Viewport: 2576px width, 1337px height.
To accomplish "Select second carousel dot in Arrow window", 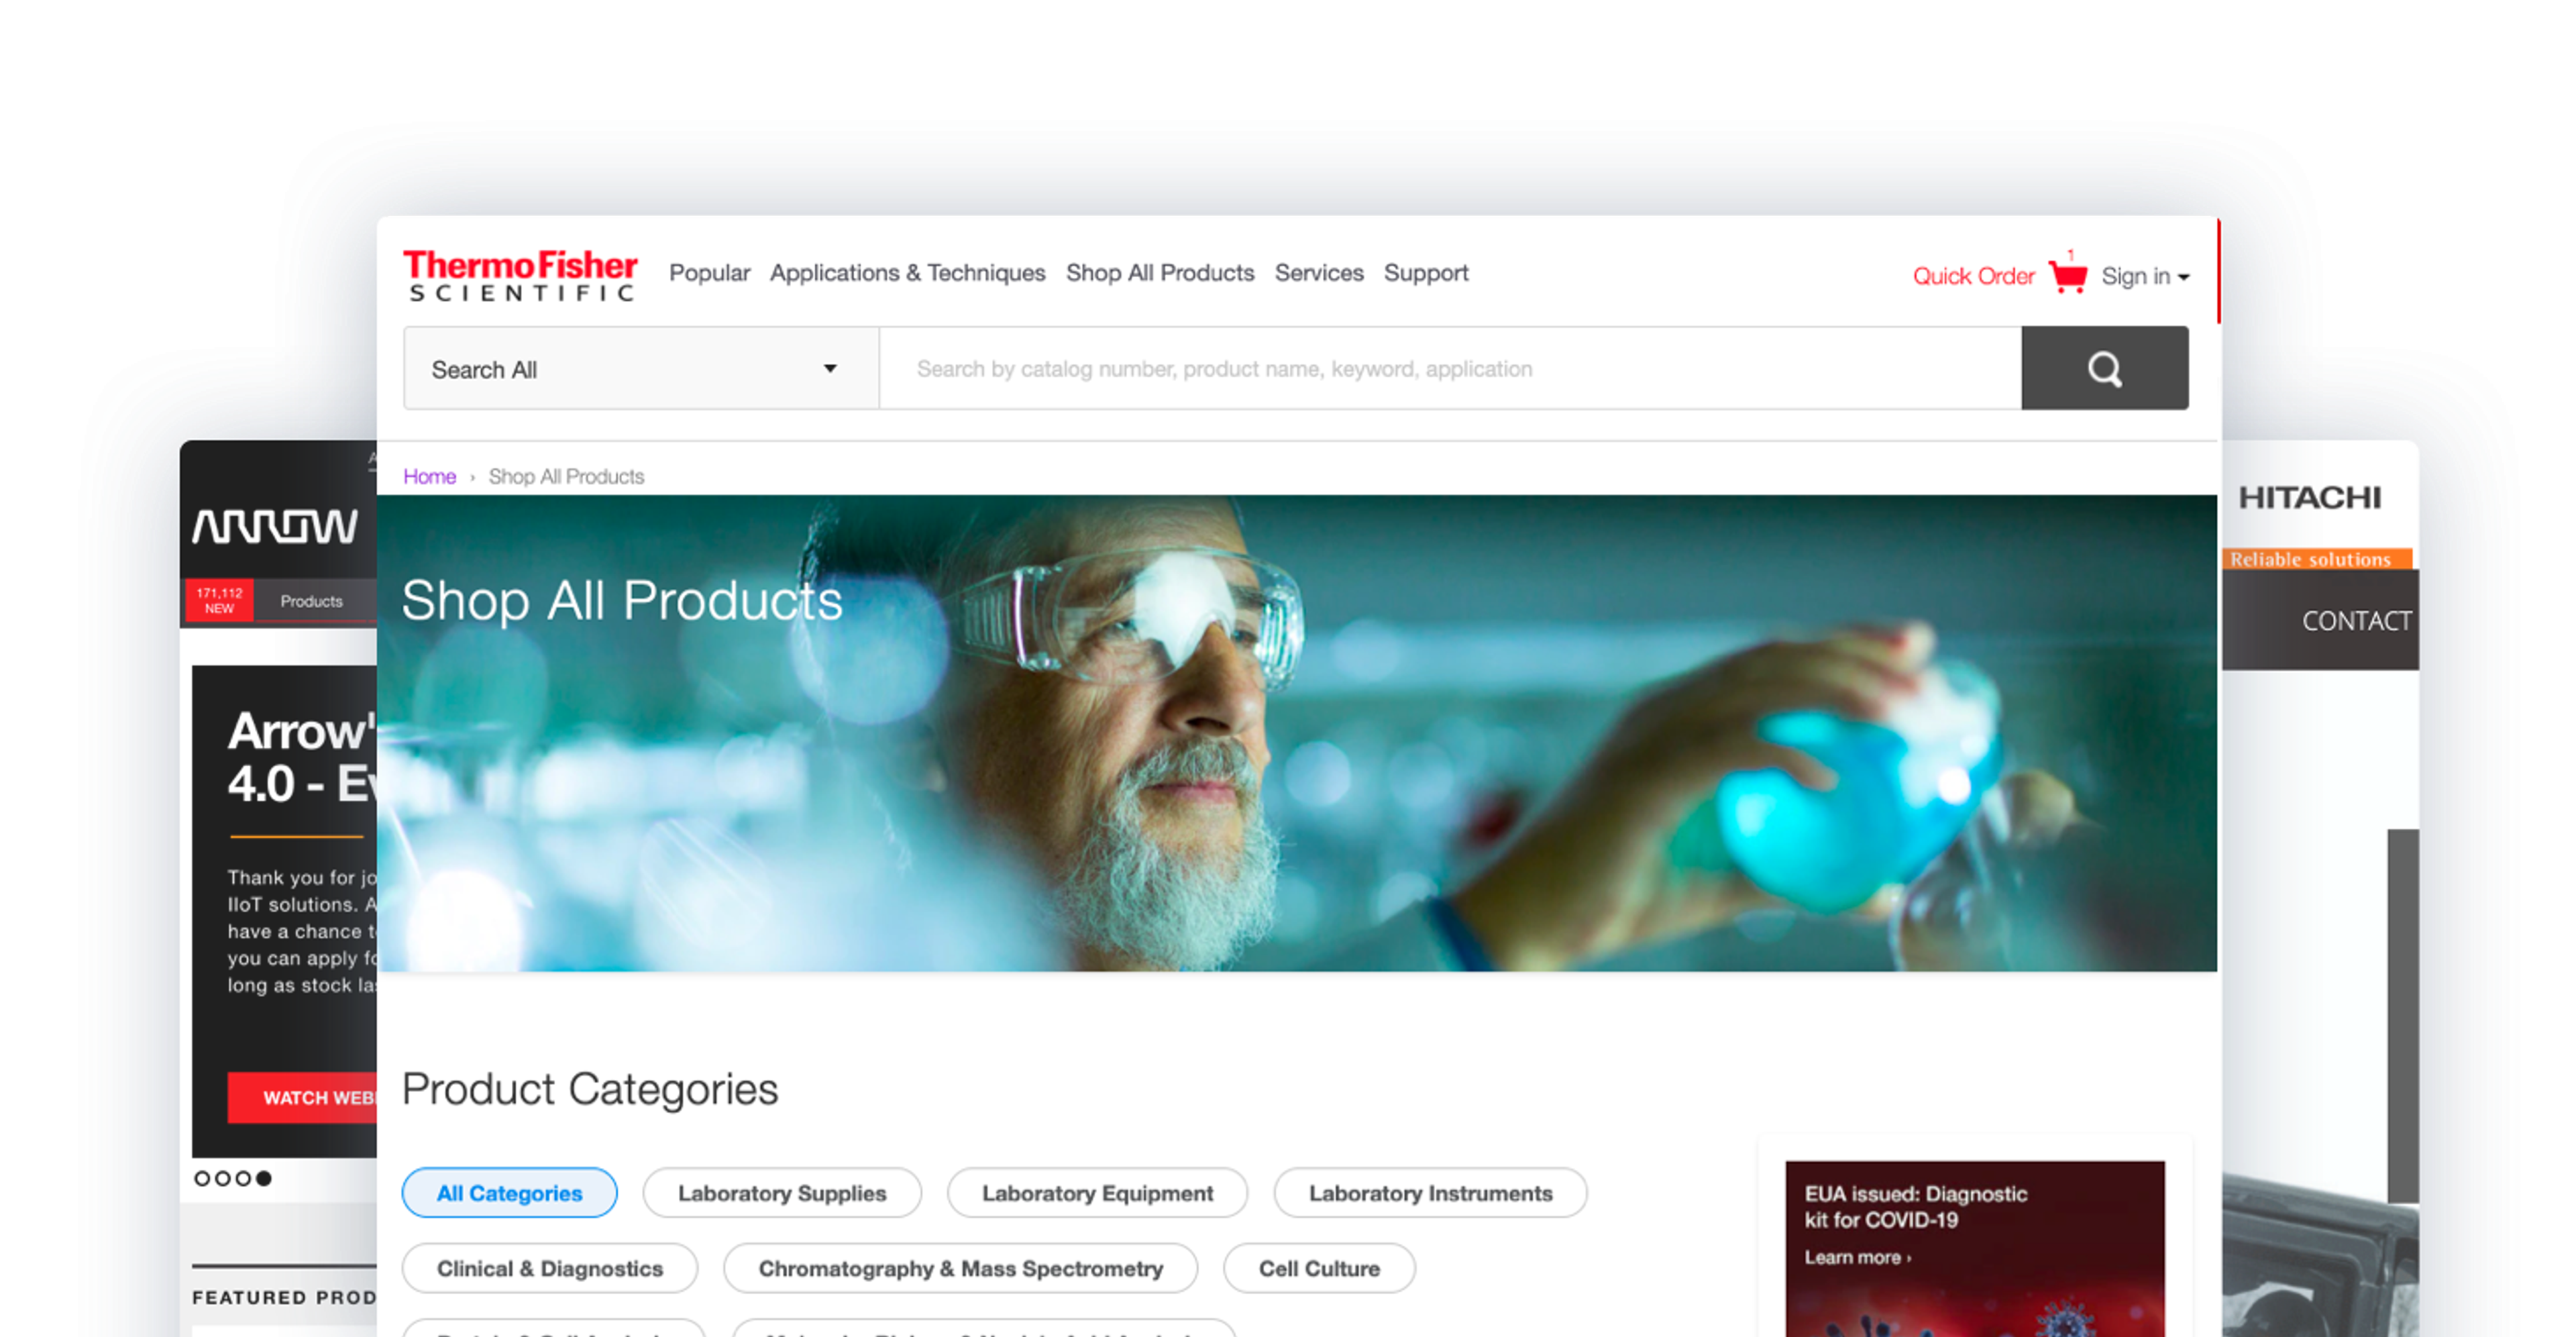I will [x=222, y=1178].
